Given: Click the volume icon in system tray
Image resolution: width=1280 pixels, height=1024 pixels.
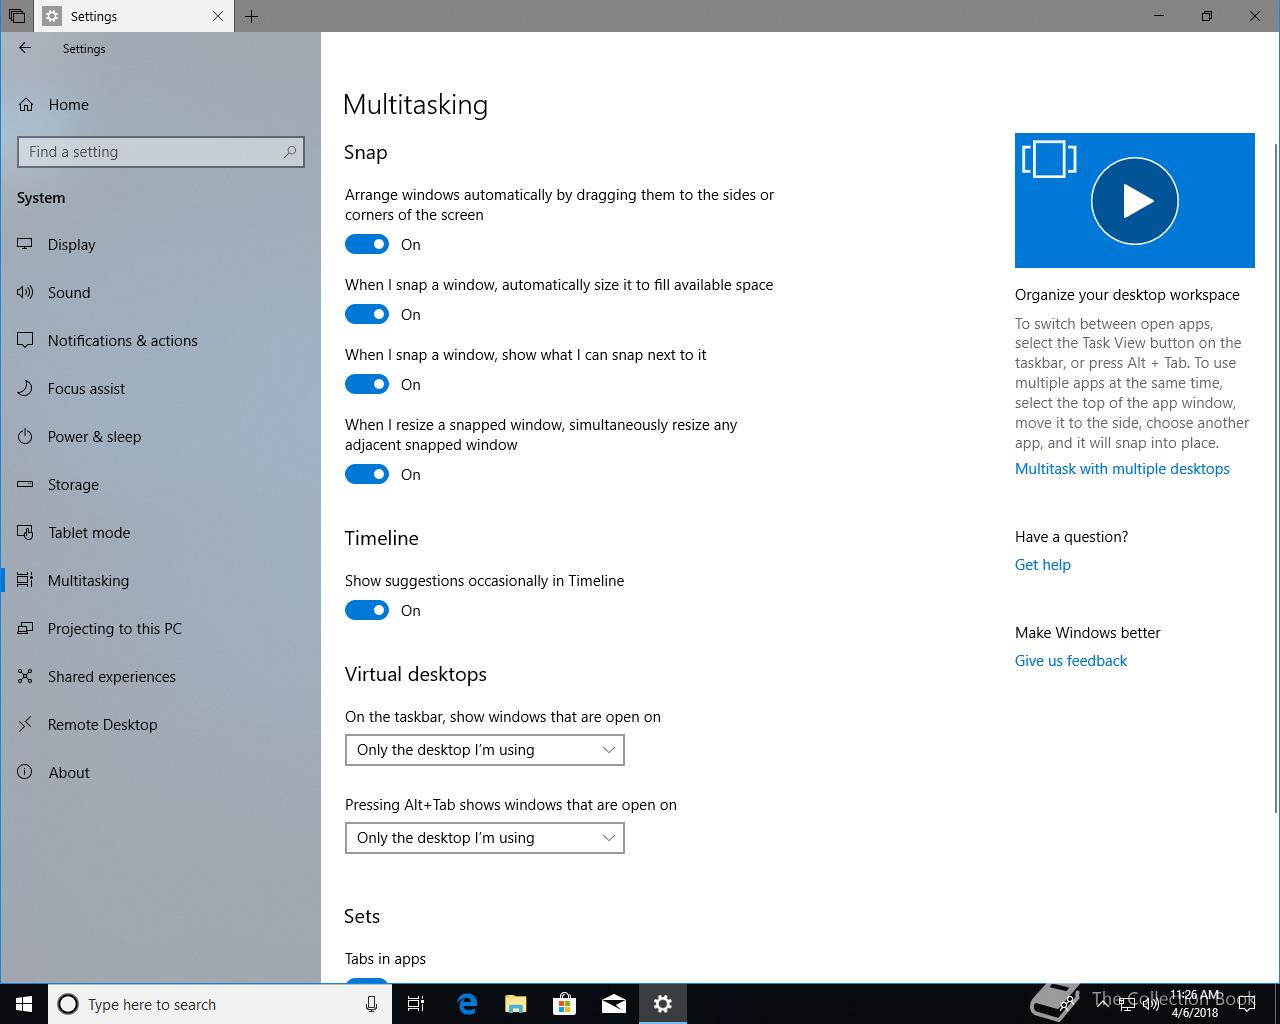Looking at the screenshot, I should click(1150, 1004).
